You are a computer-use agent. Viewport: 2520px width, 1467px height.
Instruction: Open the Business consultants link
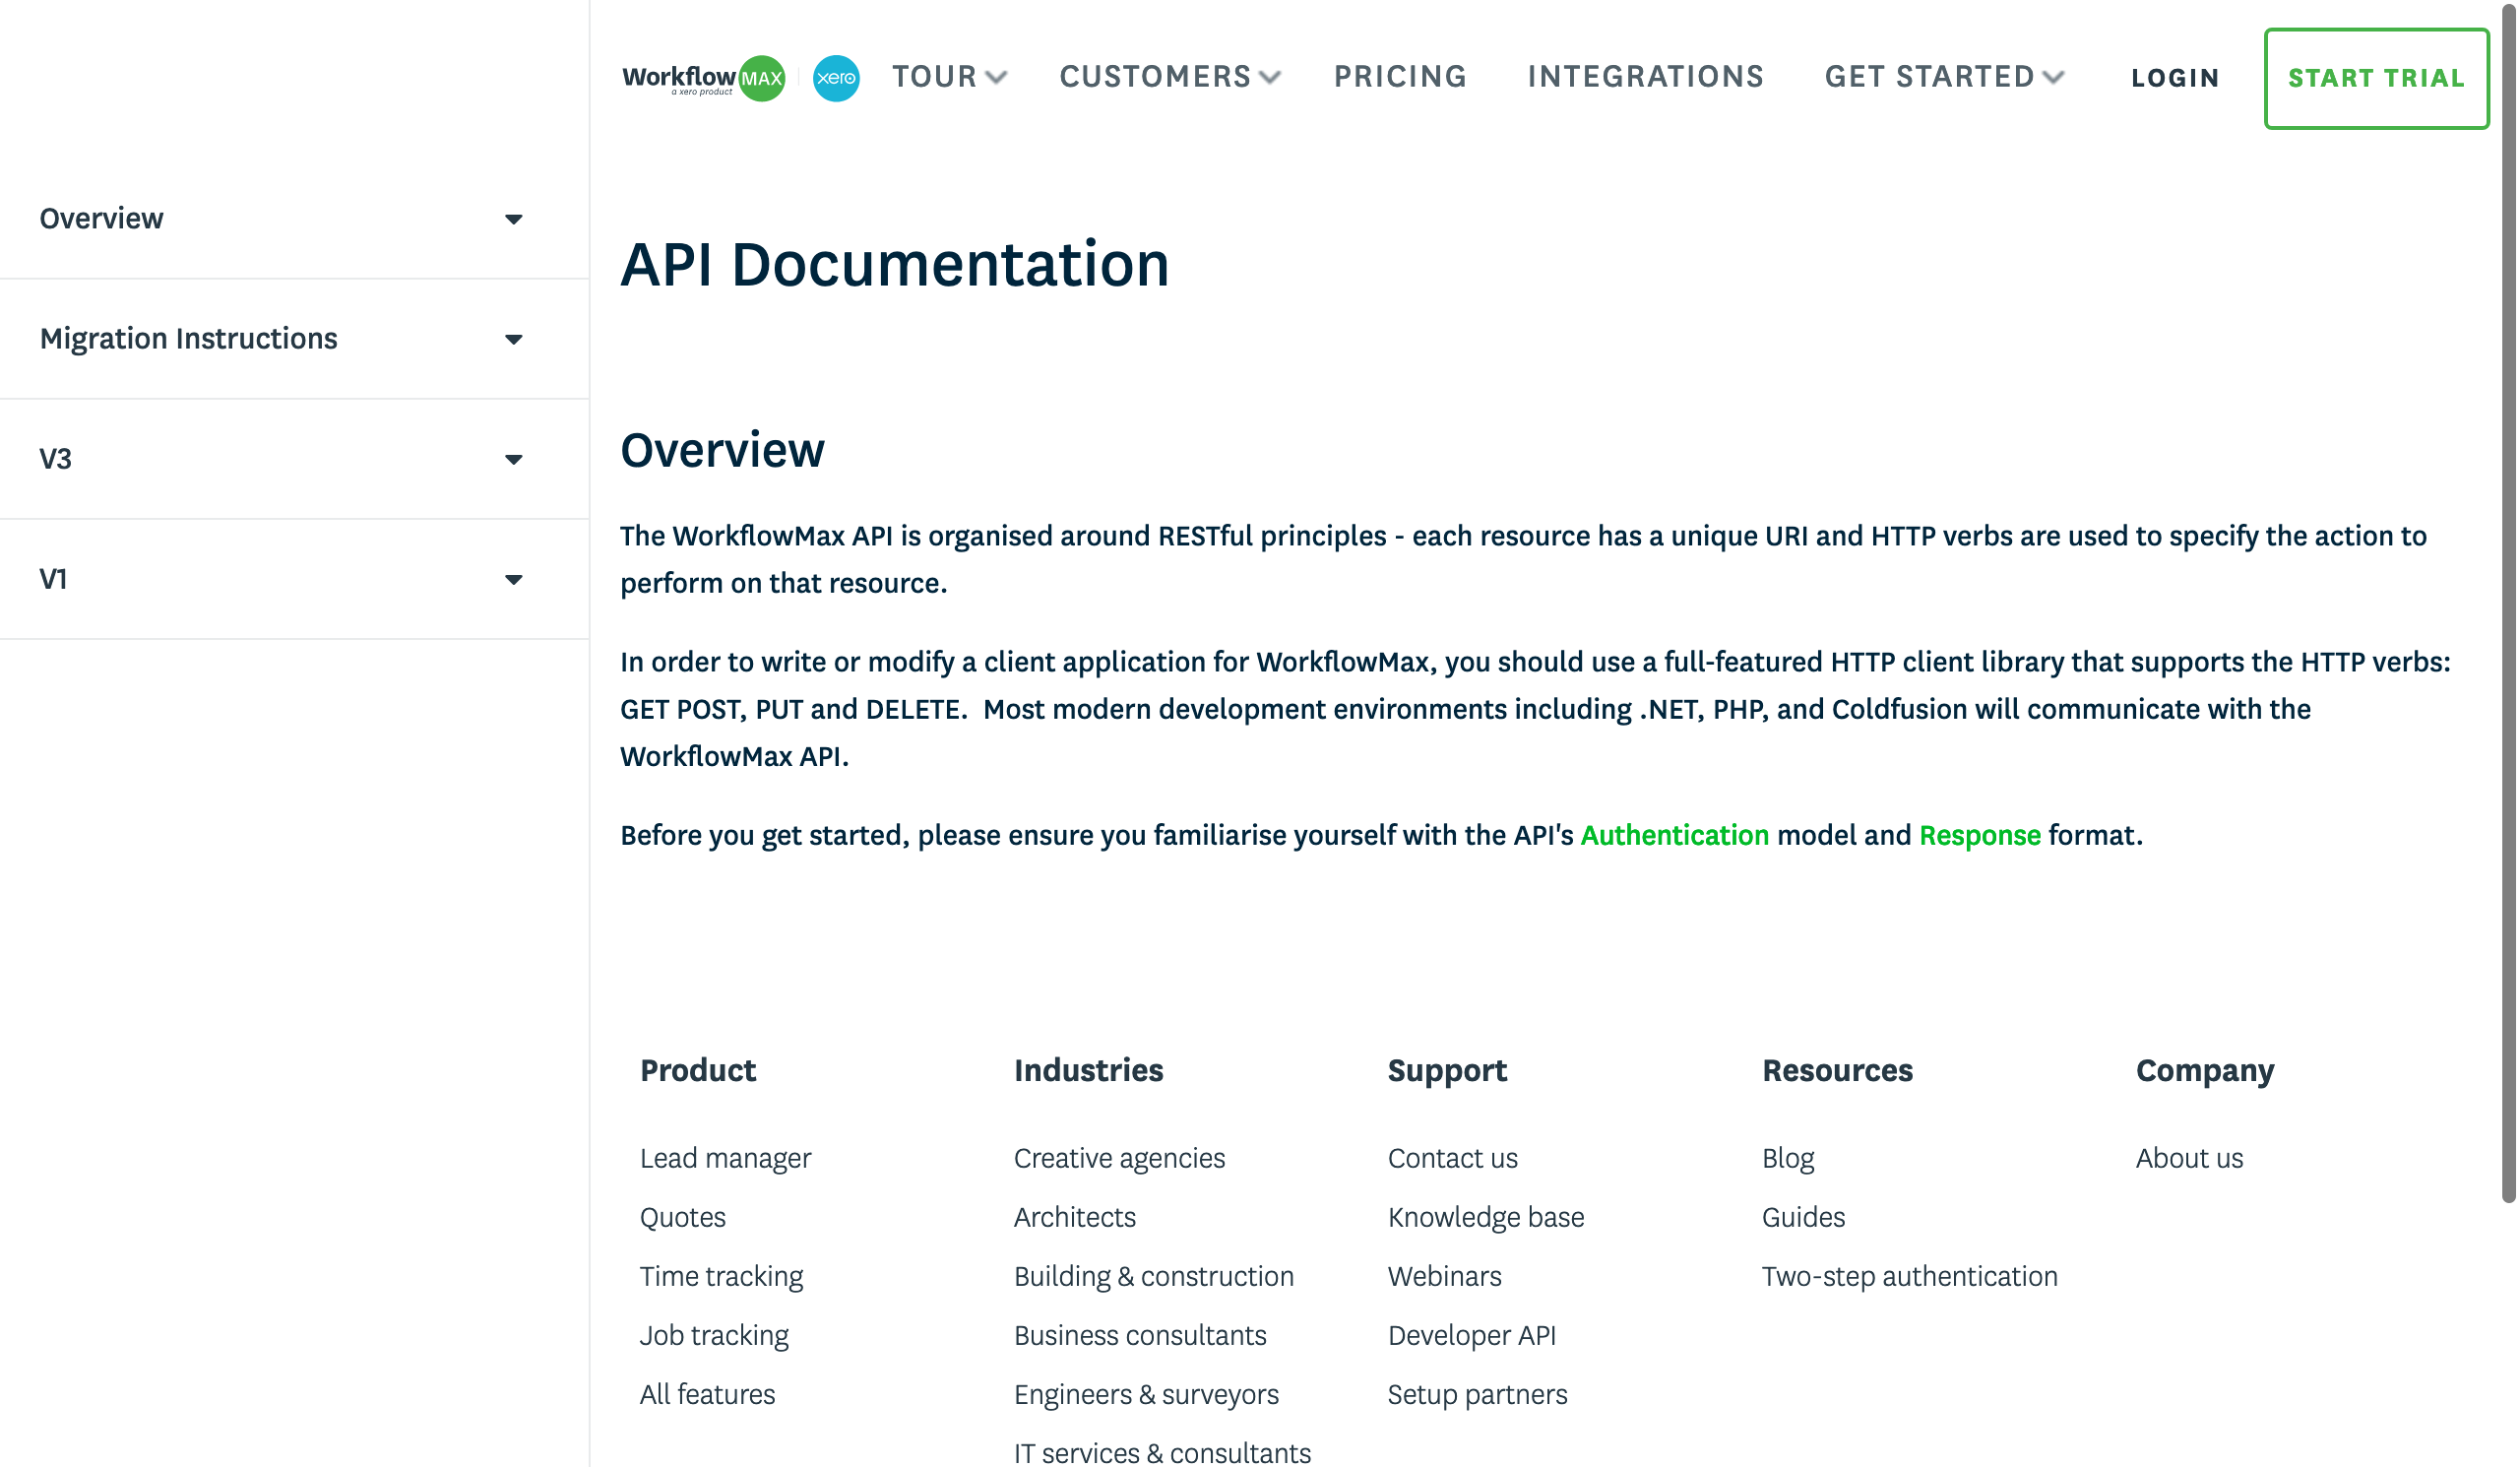(x=1140, y=1335)
